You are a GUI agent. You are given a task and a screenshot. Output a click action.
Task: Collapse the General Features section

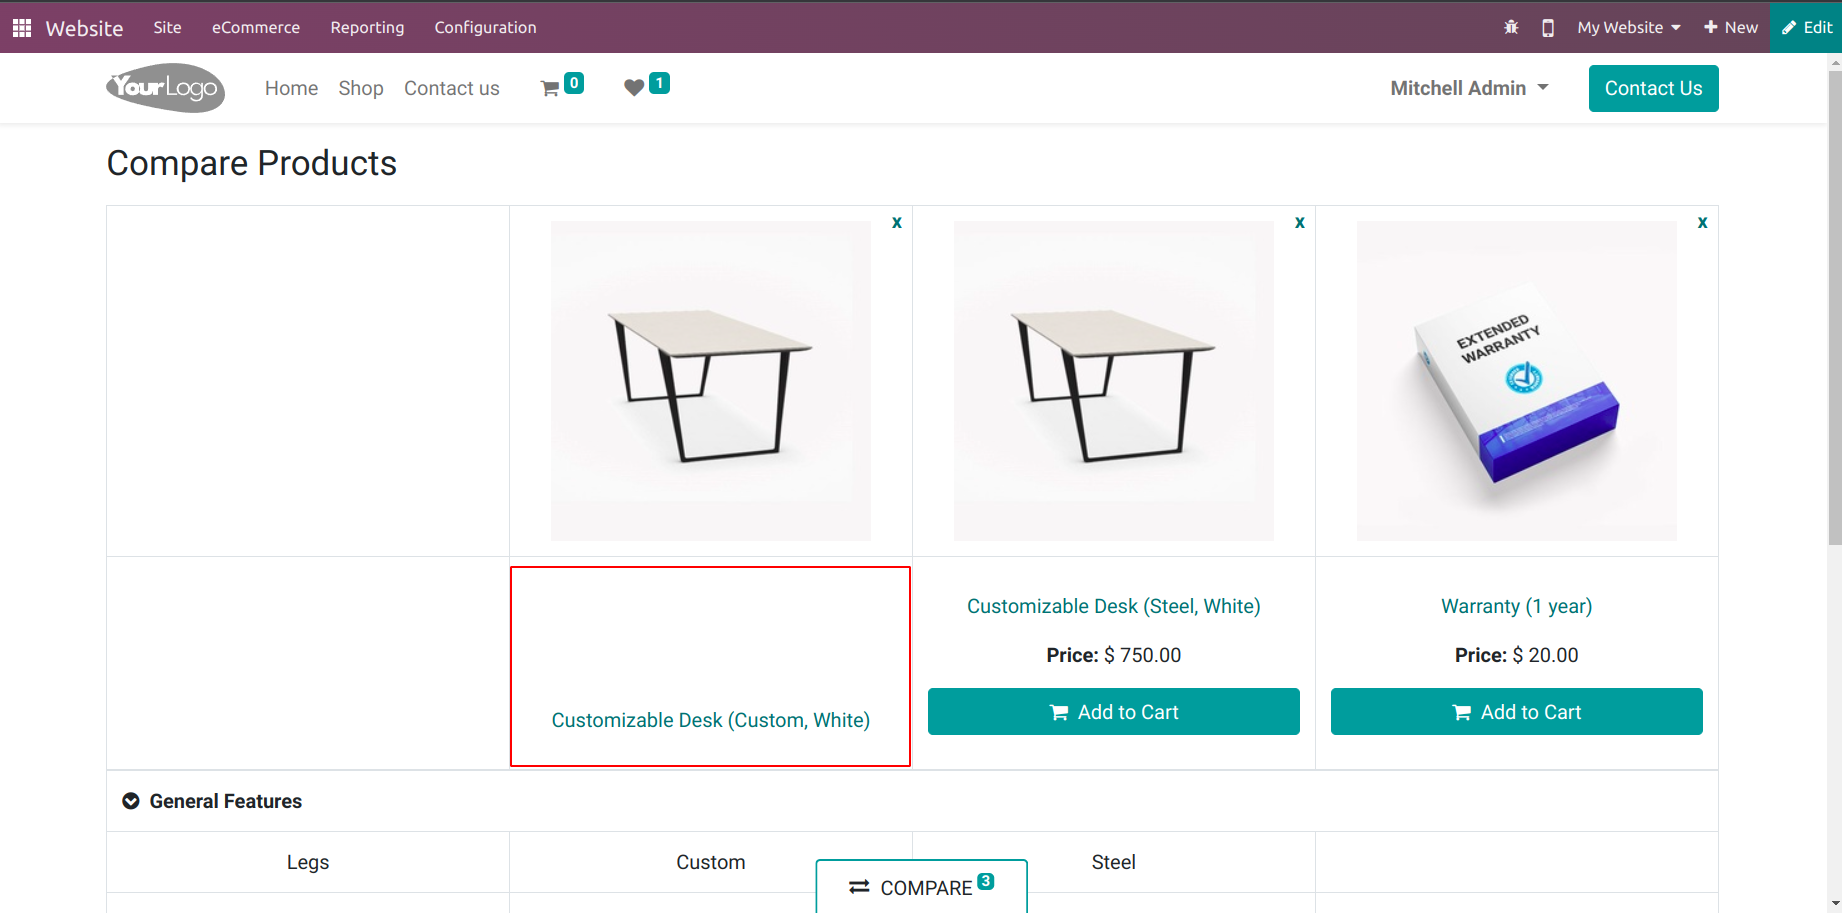click(x=131, y=801)
